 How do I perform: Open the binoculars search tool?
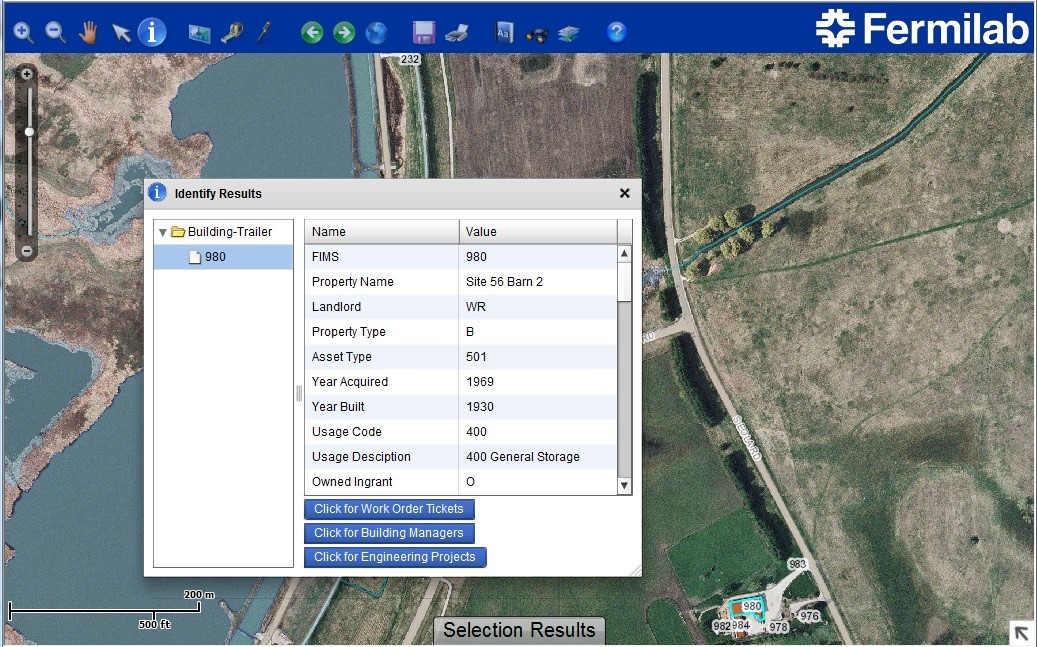tap(537, 33)
